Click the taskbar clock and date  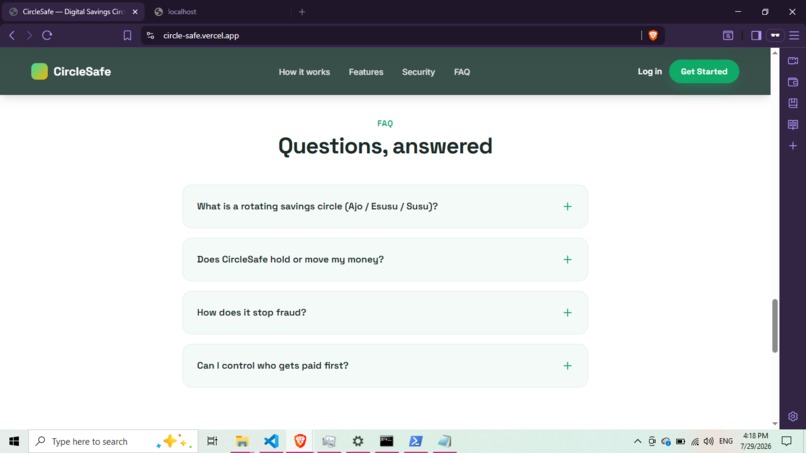(x=756, y=441)
